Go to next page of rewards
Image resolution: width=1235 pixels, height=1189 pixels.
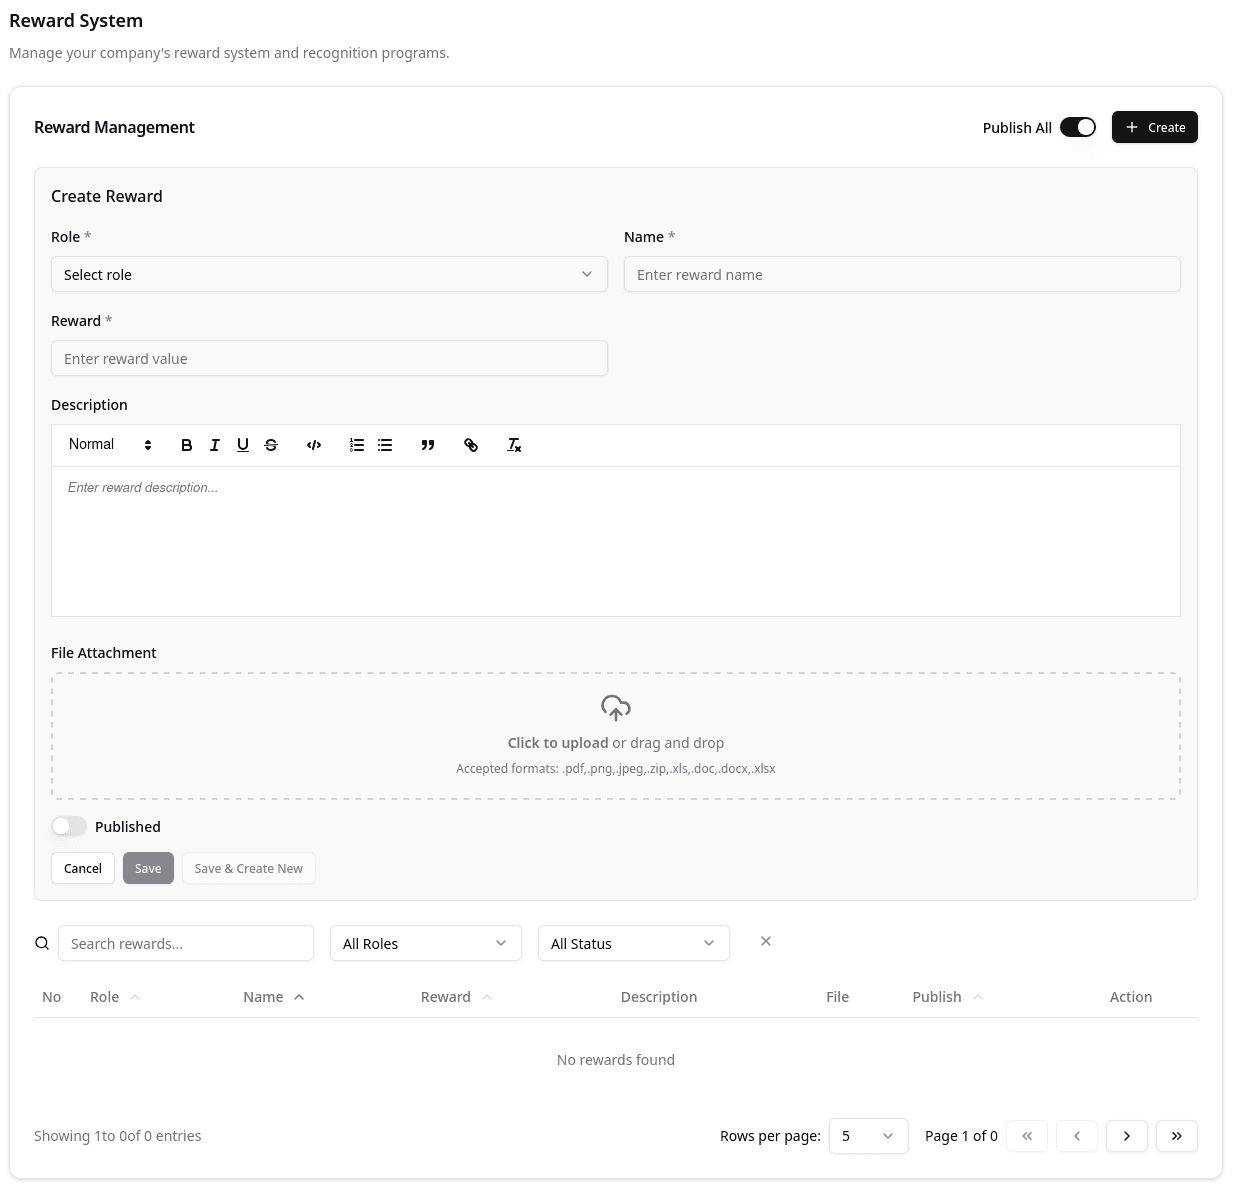1127,1136
